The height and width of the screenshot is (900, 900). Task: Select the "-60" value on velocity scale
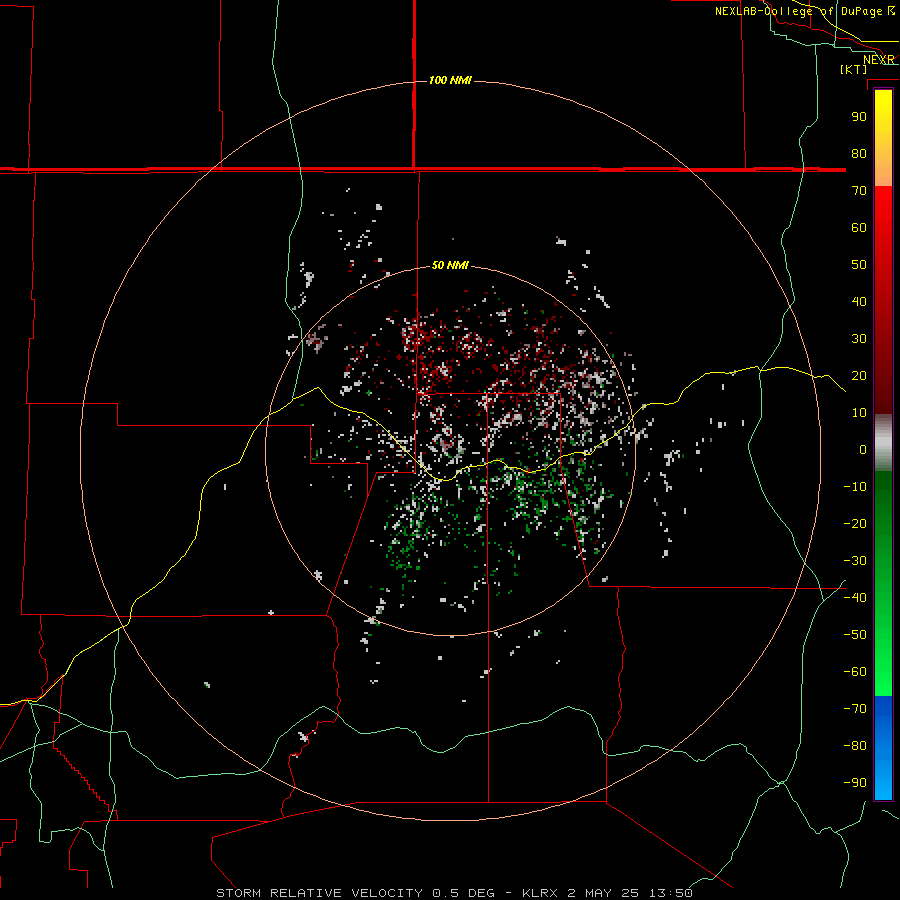[x=855, y=672]
